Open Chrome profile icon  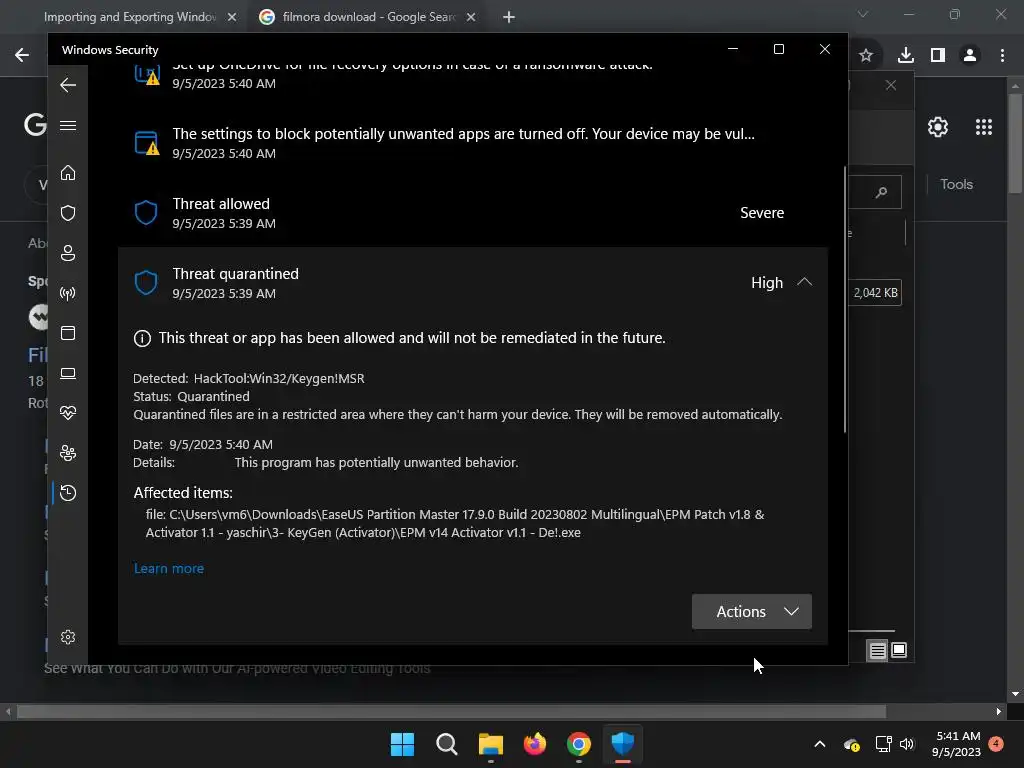970,56
